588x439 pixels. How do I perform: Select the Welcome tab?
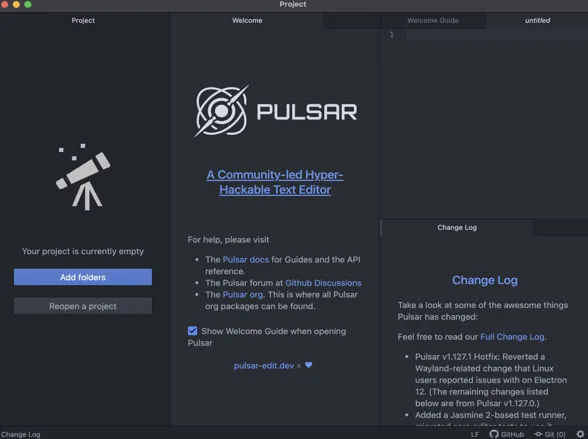point(247,20)
